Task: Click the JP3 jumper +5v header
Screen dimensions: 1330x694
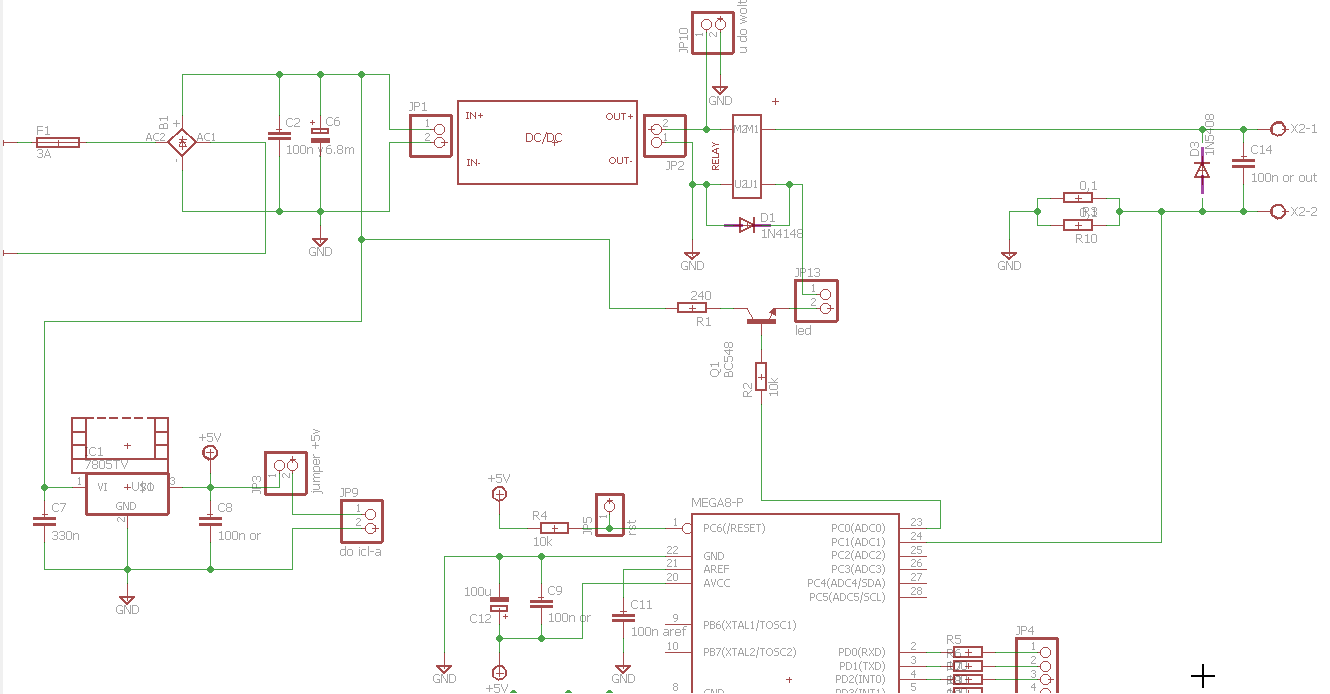Action: pyautogui.click(x=285, y=473)
